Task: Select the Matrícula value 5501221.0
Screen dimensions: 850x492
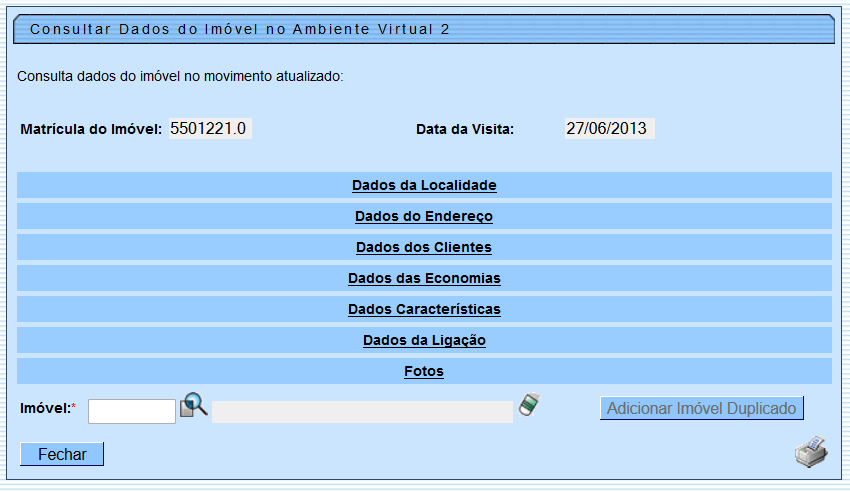Action: [210, 128]
